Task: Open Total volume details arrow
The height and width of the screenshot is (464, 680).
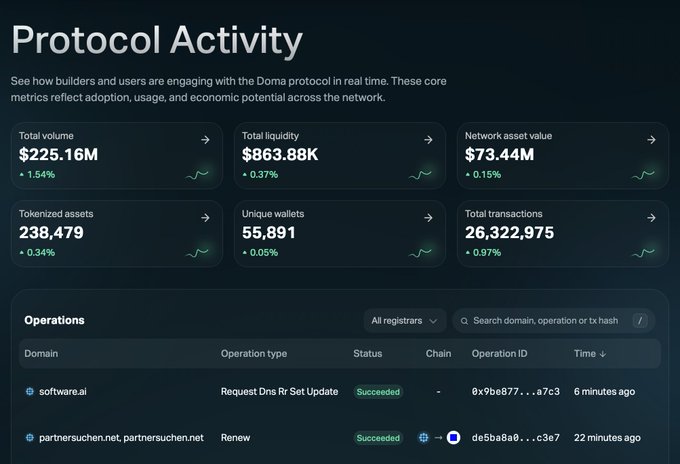Action: (x=205, y=140)
